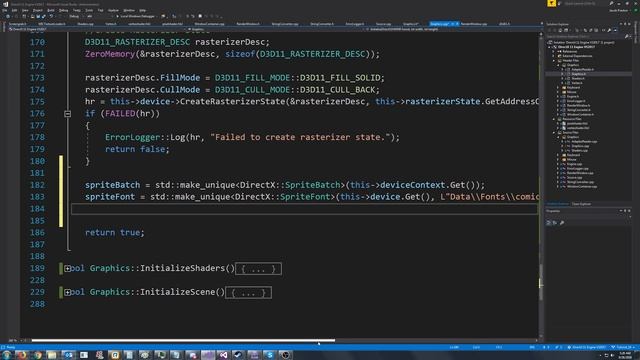Image resolution: width=640 pixels, height=360 pixels.
Task: Expand the InitializeShaders function outline
Action: click(67, 269)
